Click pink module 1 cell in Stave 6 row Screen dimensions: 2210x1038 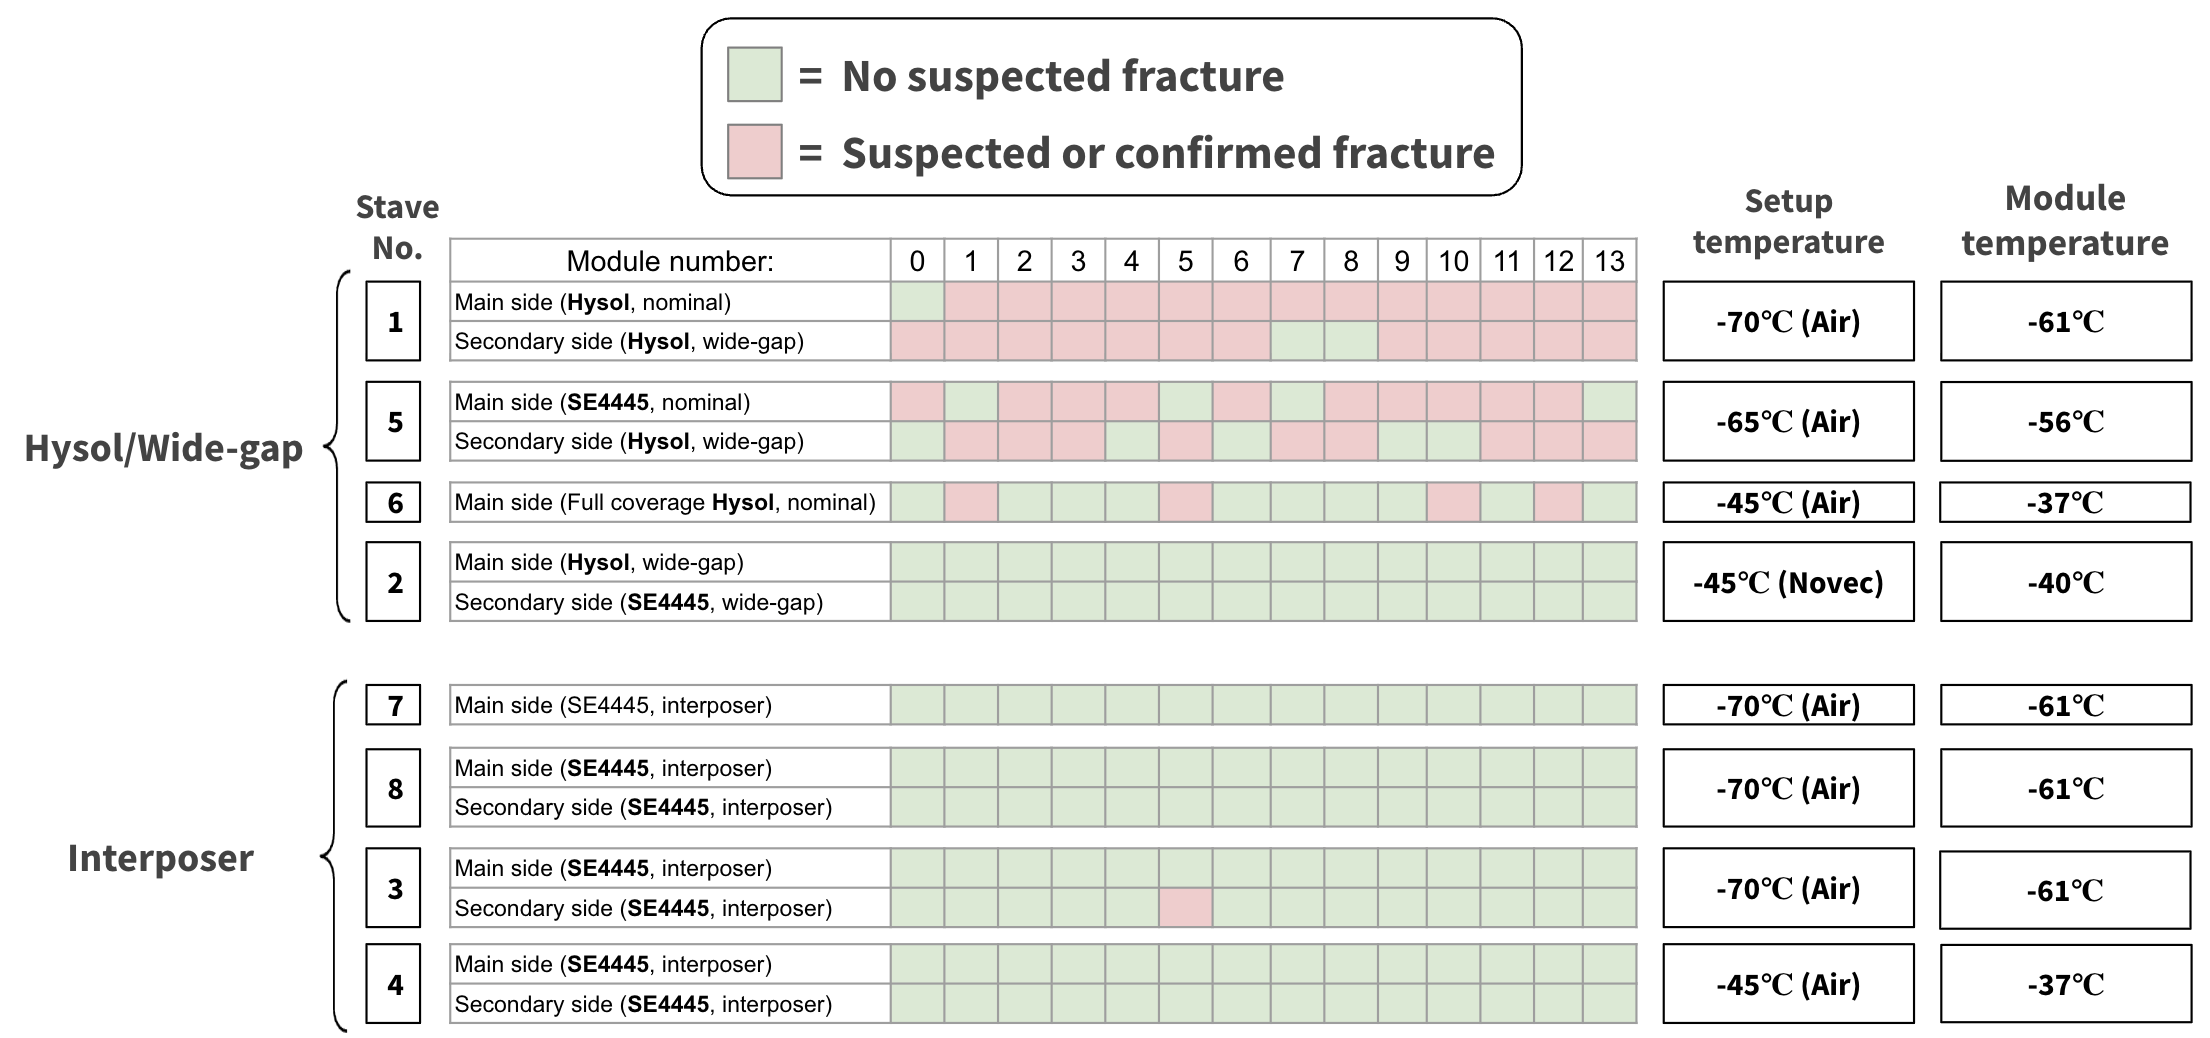point(971,502)
